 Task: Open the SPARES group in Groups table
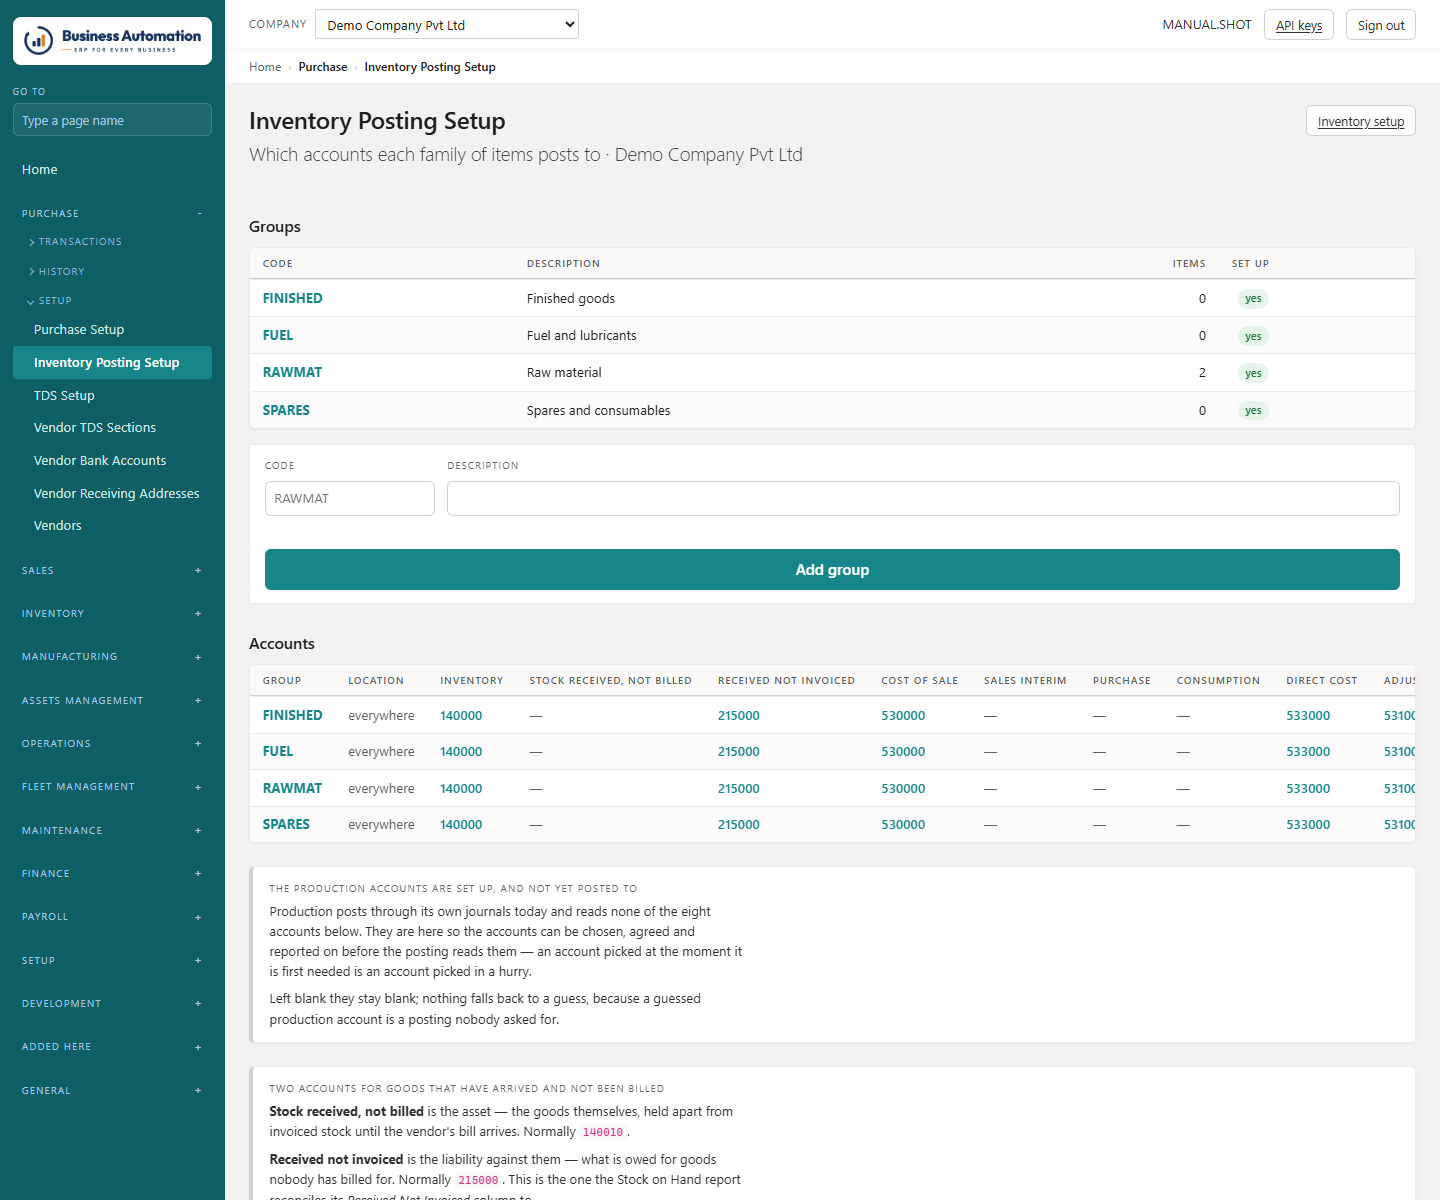(286, 411)
